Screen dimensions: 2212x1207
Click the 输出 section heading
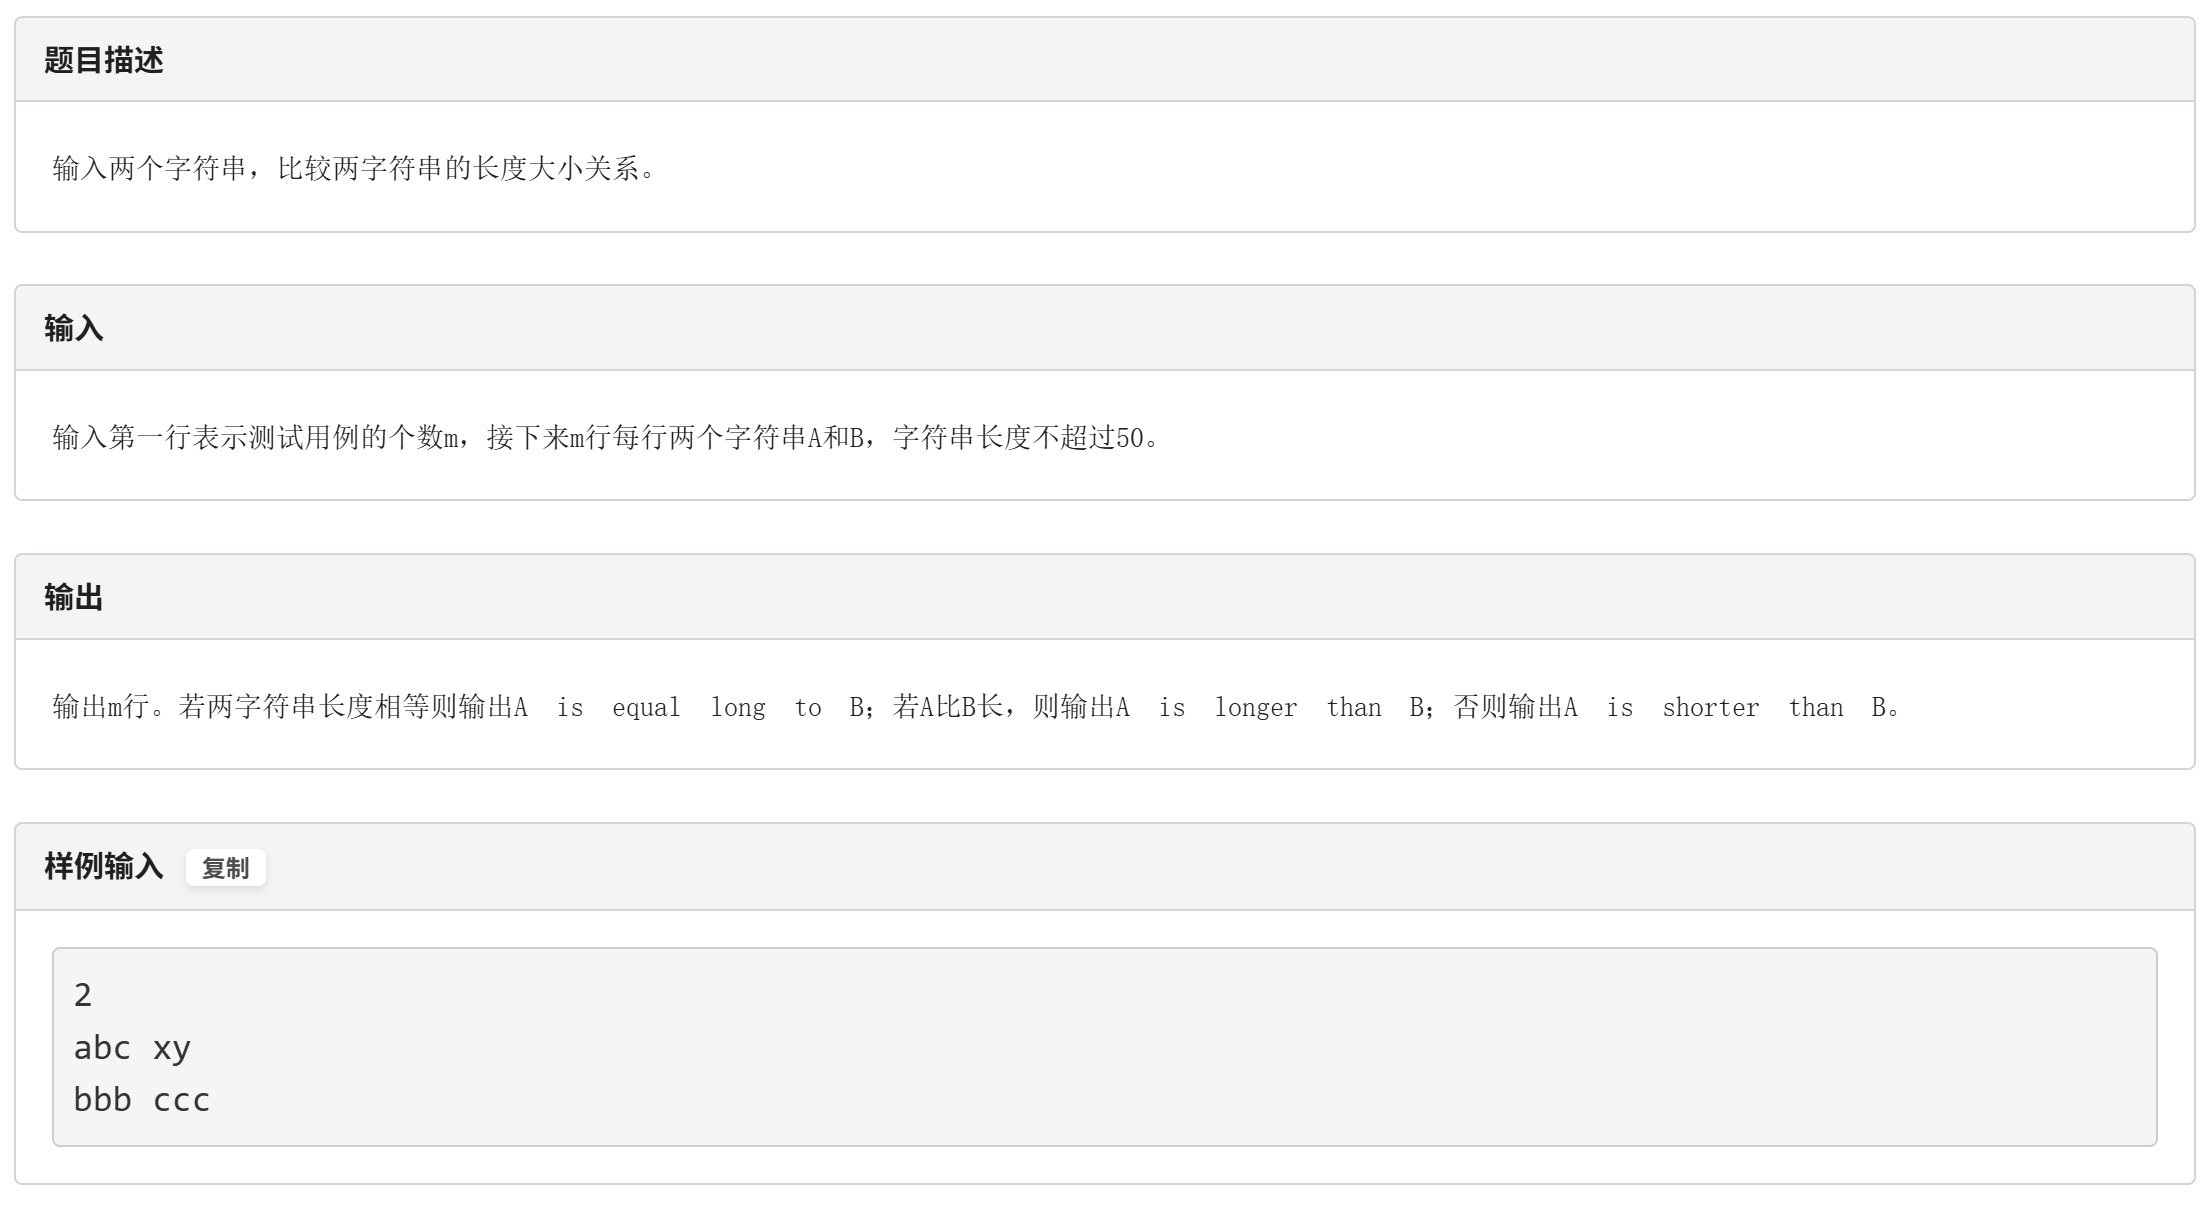73,597
